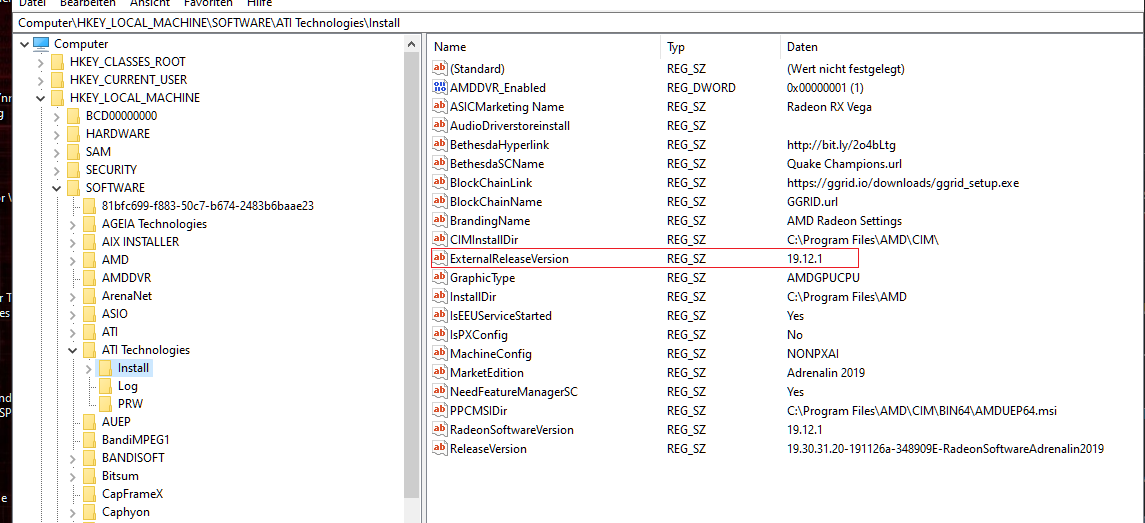
Task: Expand the AMD key
Action: [x=73, y=260]
